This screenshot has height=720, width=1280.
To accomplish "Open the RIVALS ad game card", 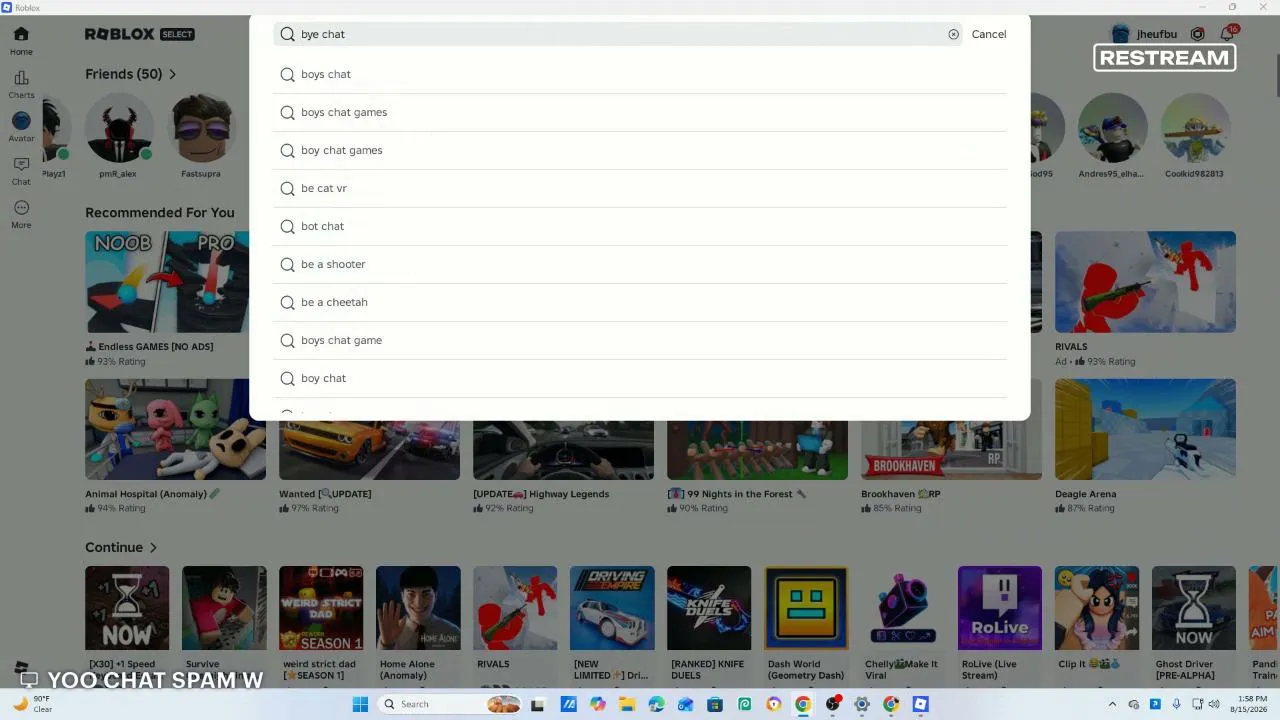I will pos(1145,282).
